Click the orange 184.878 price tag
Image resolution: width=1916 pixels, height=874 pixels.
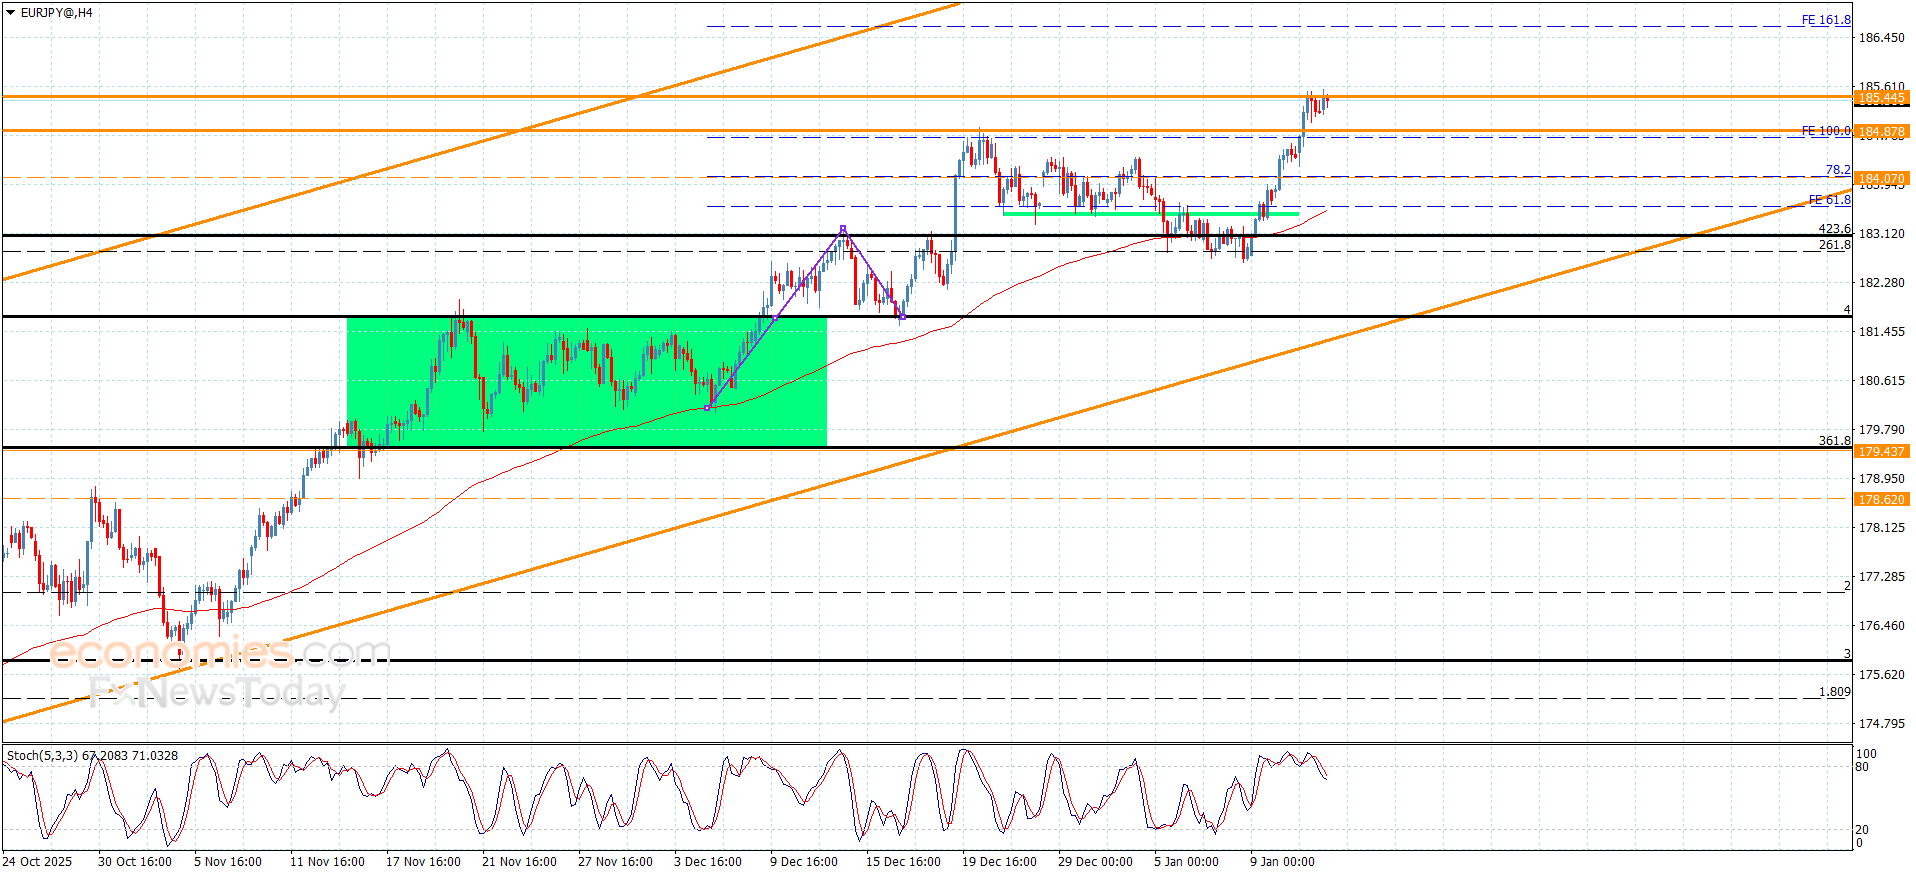[x=1882, y=131]
